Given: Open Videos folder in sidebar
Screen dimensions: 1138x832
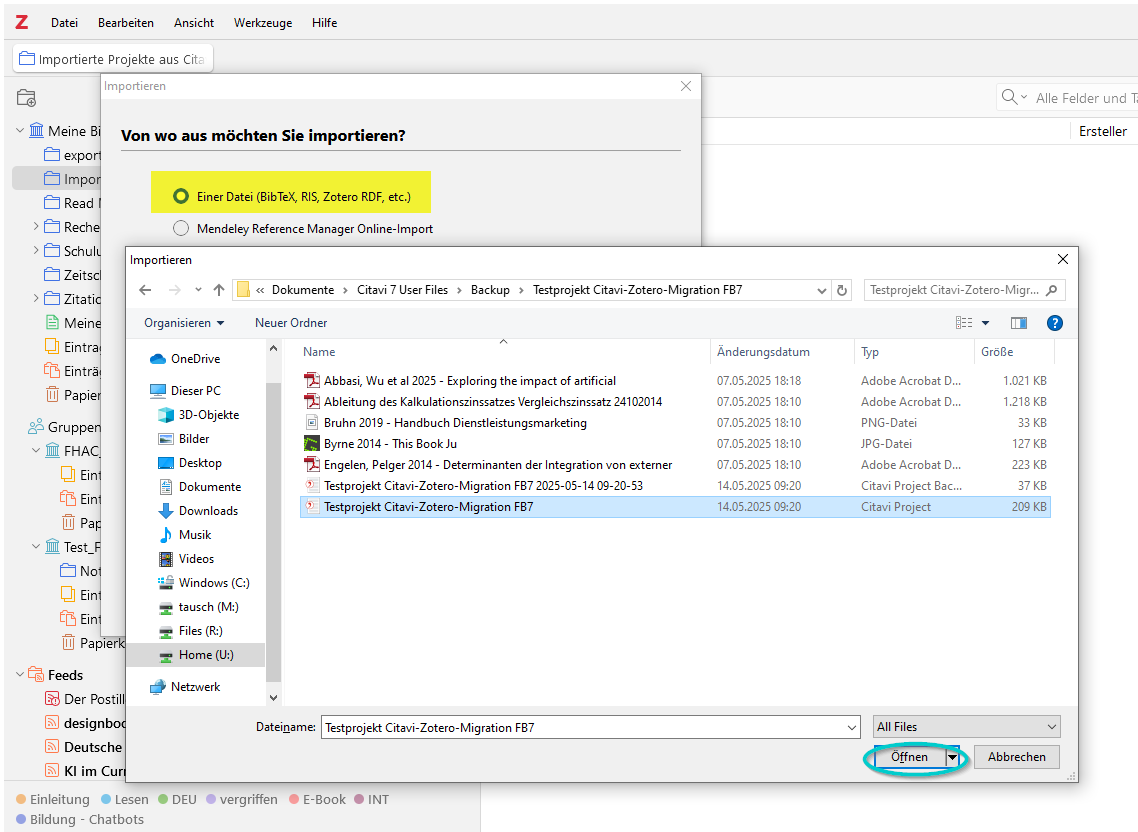Looking at the screenshot, I should [186, 558].
